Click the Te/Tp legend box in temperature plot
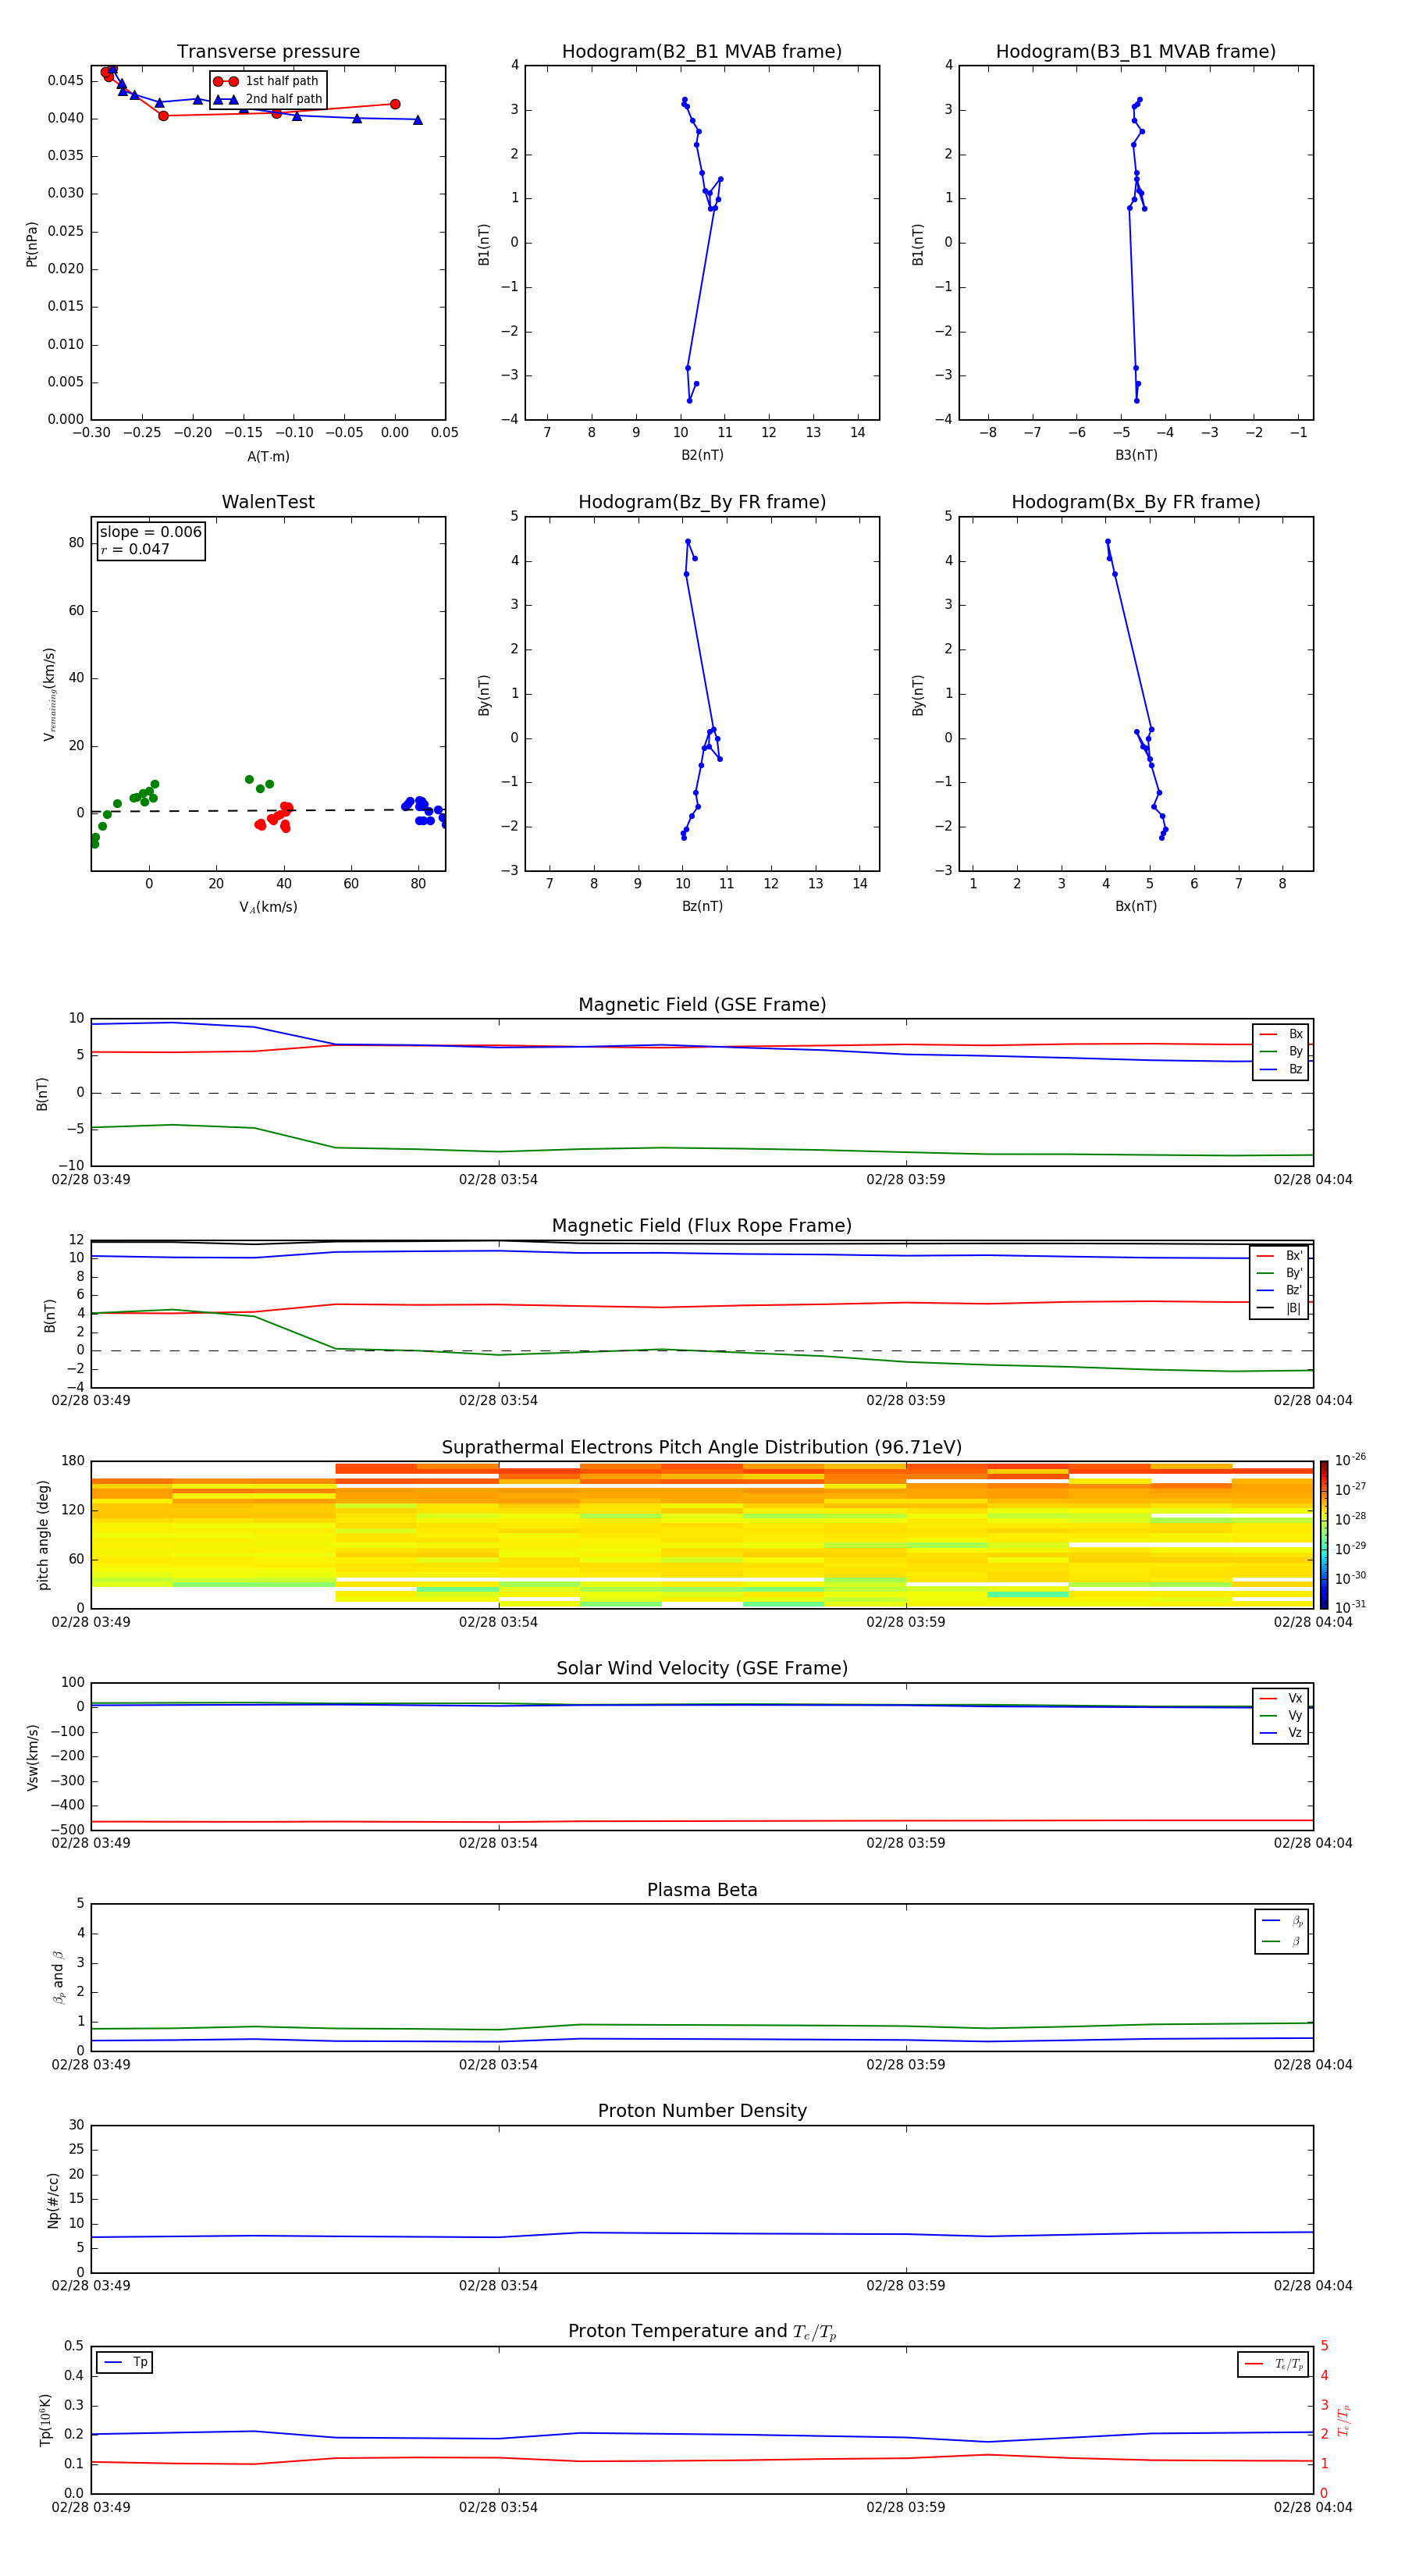This screenshot has width=1405, height=2576. coord(1273,2364)
